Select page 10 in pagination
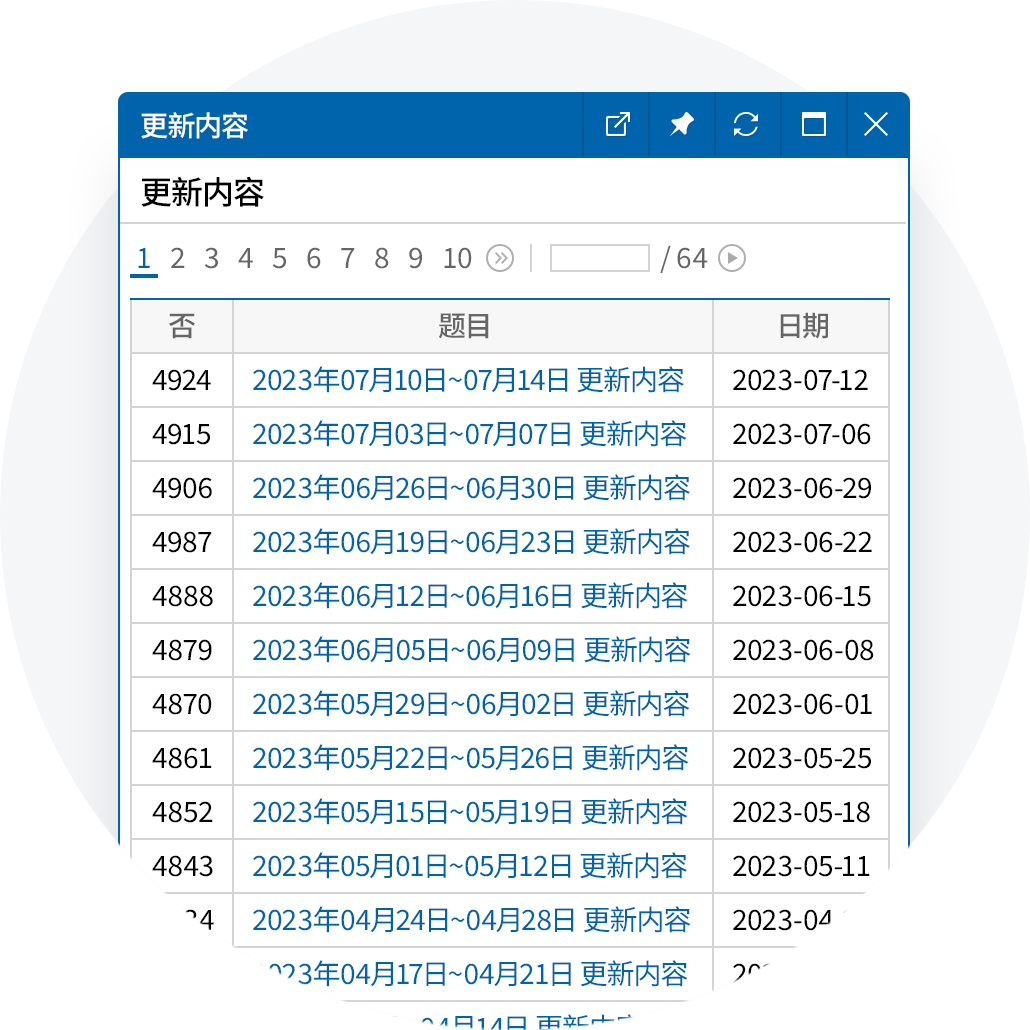The image size is (1030, 1030). click(x=457, y=259)
